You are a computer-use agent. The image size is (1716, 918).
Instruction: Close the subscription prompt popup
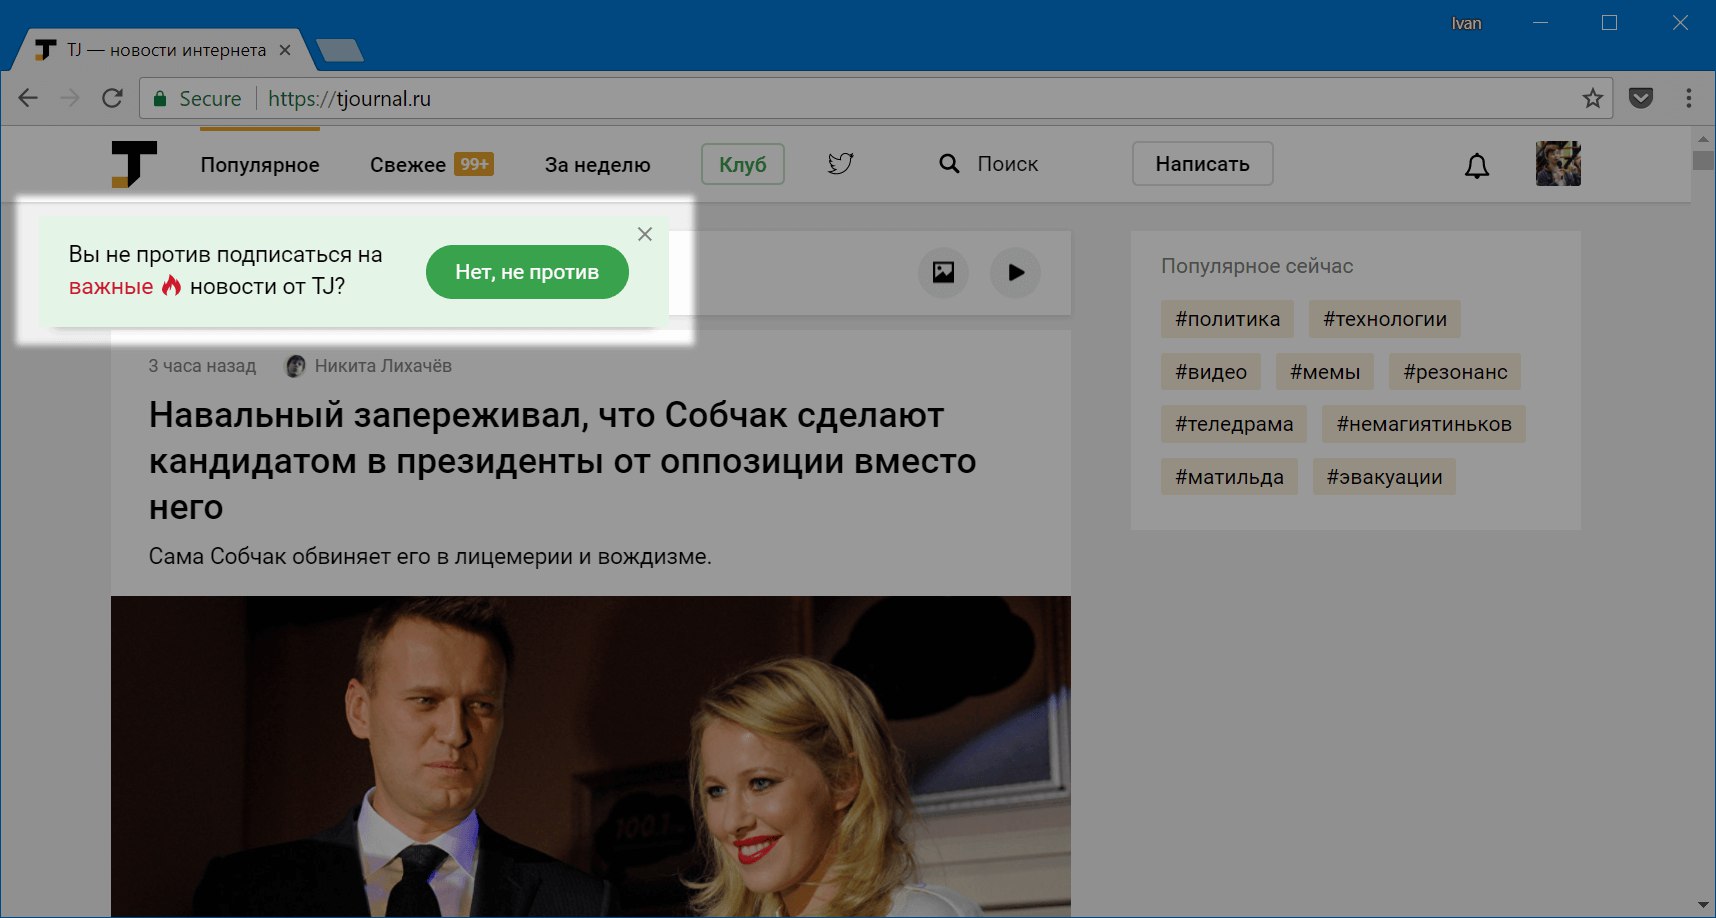645,234
